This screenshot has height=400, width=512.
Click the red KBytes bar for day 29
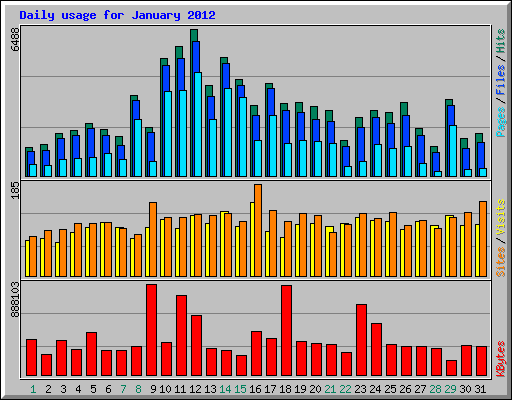(x=452, y=368)
